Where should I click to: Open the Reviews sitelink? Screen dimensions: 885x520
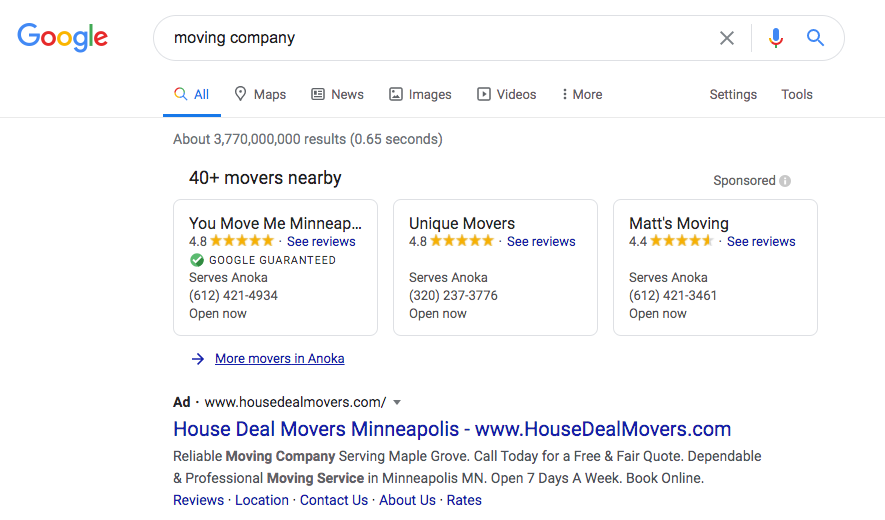tap(198, 500)
